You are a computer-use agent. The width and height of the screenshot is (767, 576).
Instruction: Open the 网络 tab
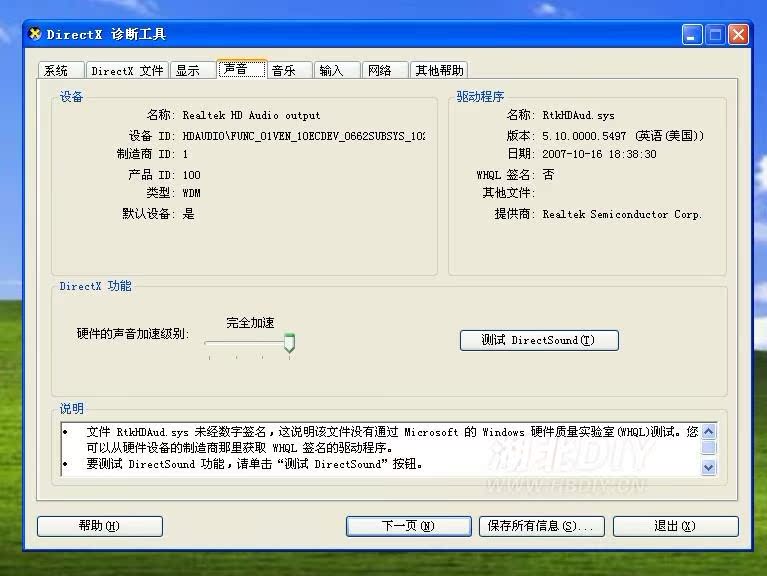385,70
